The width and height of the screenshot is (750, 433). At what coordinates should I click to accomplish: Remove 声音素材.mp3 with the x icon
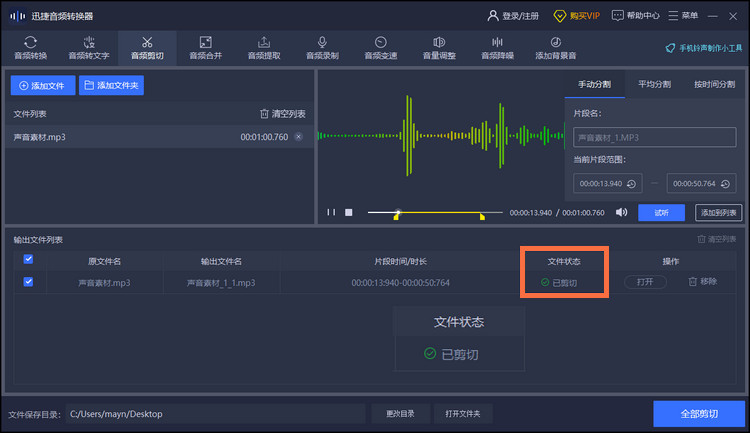pos(298,137)
